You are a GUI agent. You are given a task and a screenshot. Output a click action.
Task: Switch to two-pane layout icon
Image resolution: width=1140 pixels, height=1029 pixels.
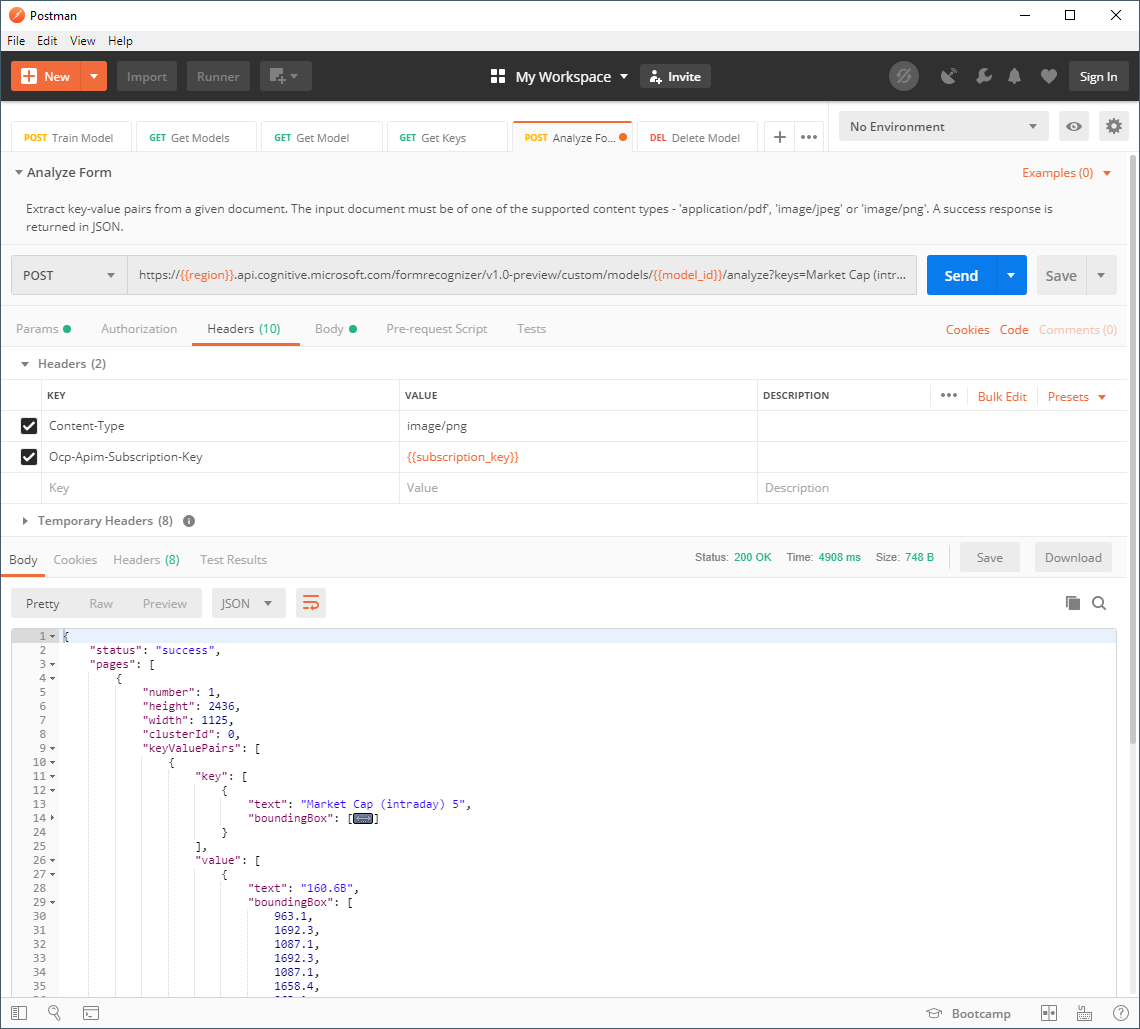pyautogui.click(x=1049, y=1013)
